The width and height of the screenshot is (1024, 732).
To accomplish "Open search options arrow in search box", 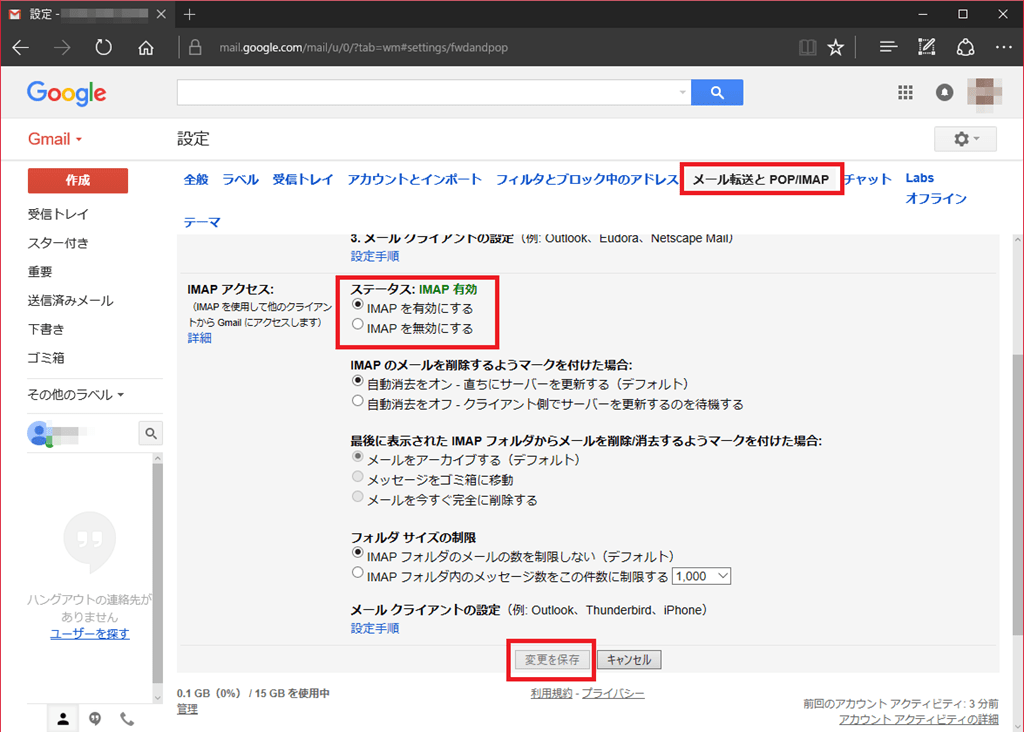I will tap(682, 93).
